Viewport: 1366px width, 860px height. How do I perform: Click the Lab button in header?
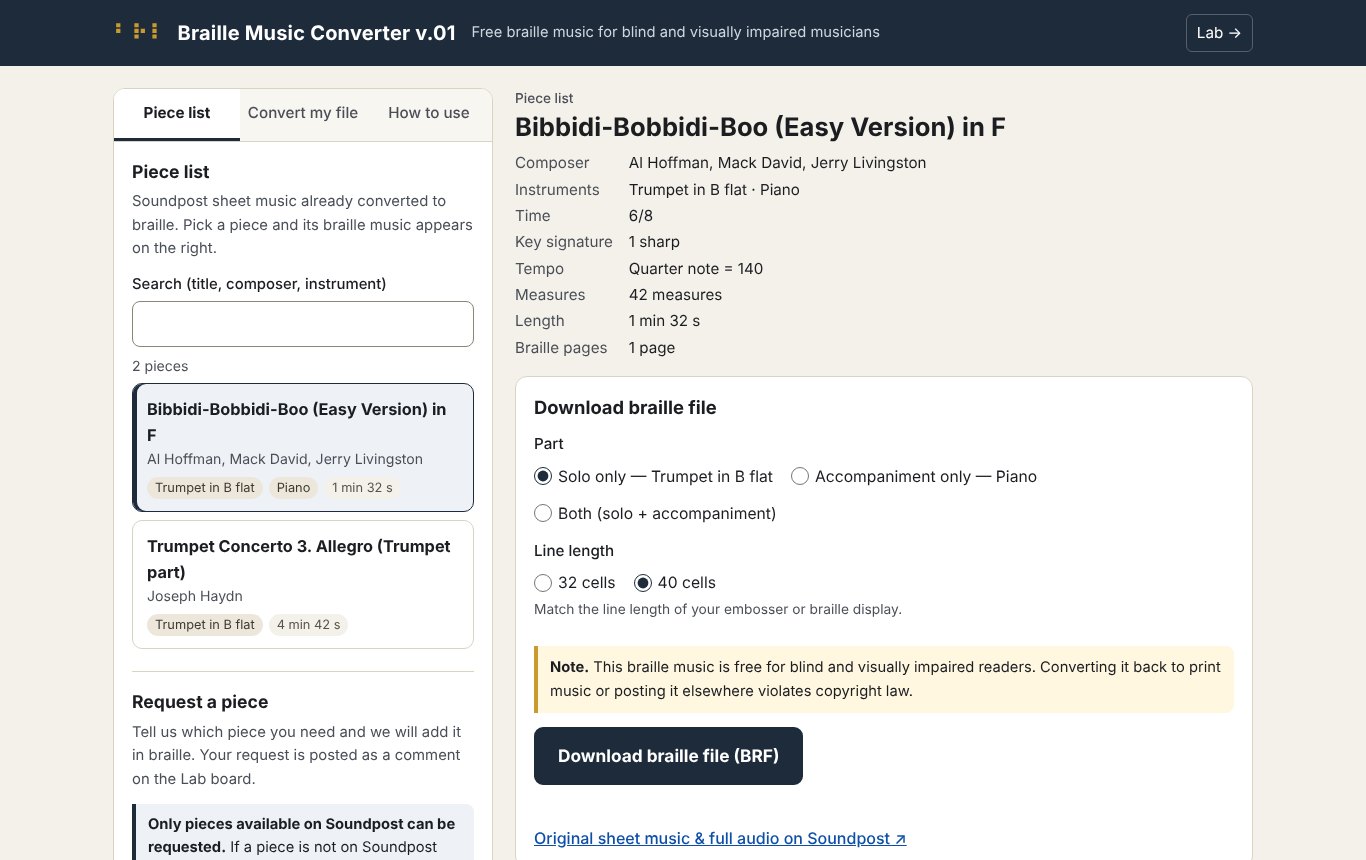(1219, 33)
